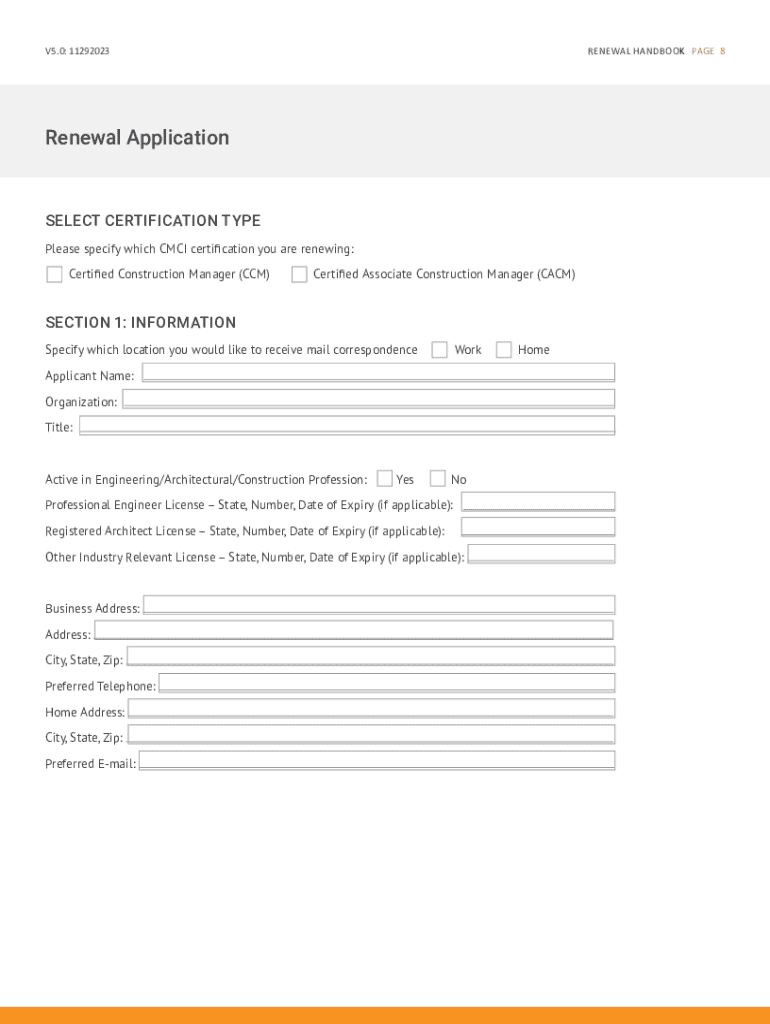The height and width of the screenshot is (1024, 770).
Task: Click the Organization input field
Action: click(368, 398)
